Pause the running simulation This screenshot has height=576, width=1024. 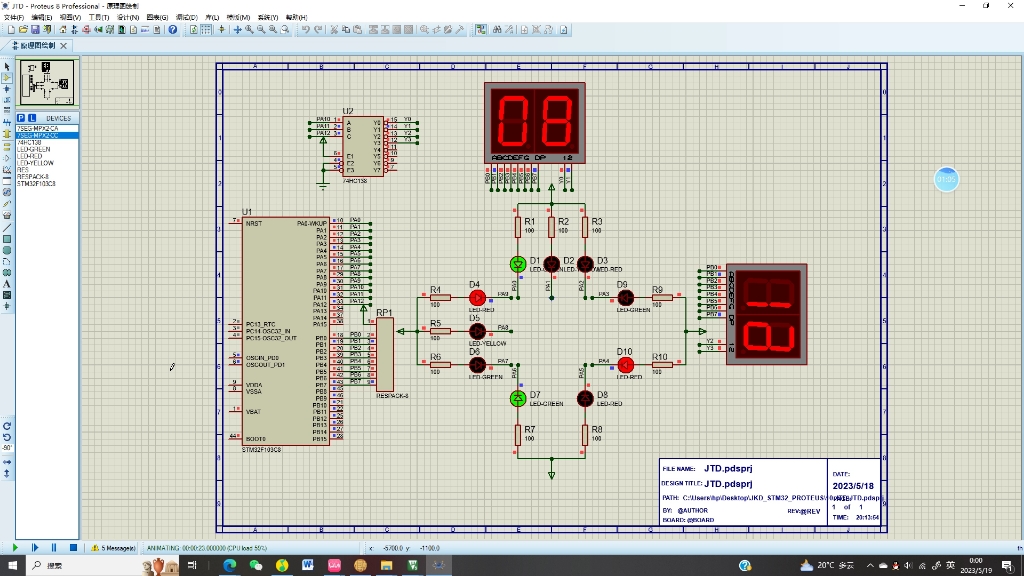pos(54,547)
